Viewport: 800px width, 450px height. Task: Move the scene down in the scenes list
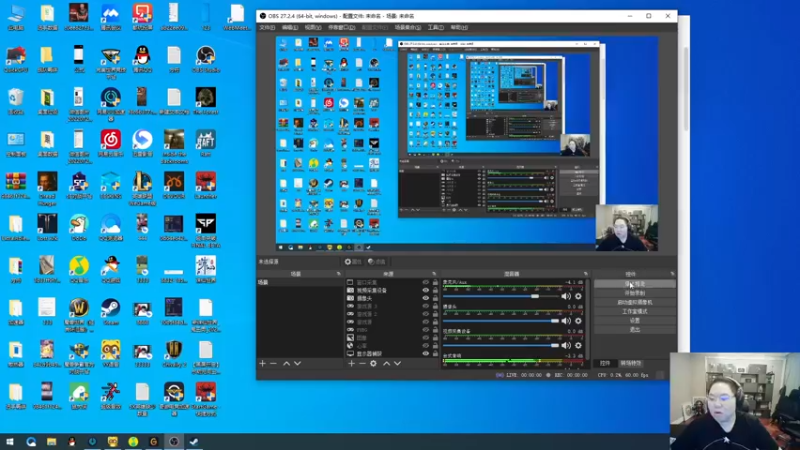[297, 363]
